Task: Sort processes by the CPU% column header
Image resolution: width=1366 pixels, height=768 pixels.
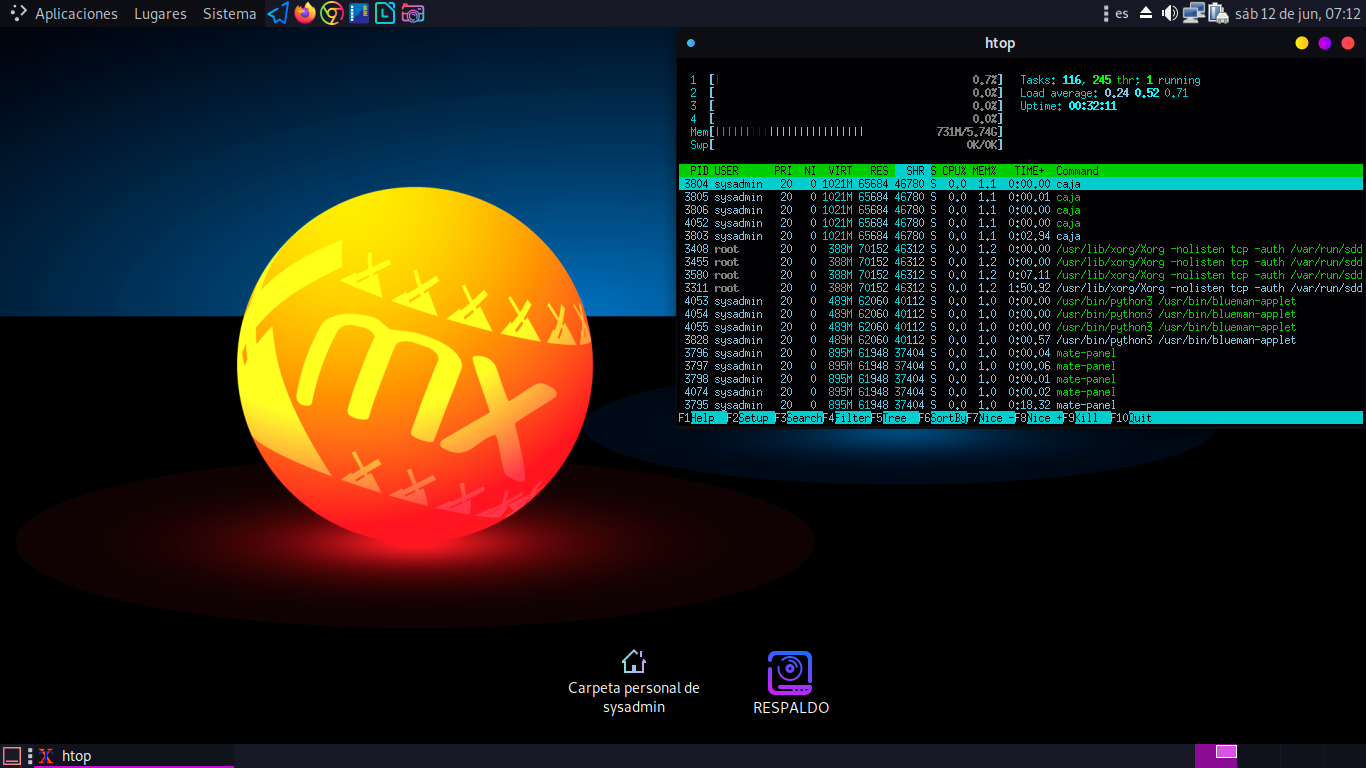Action: coord(954,171)
